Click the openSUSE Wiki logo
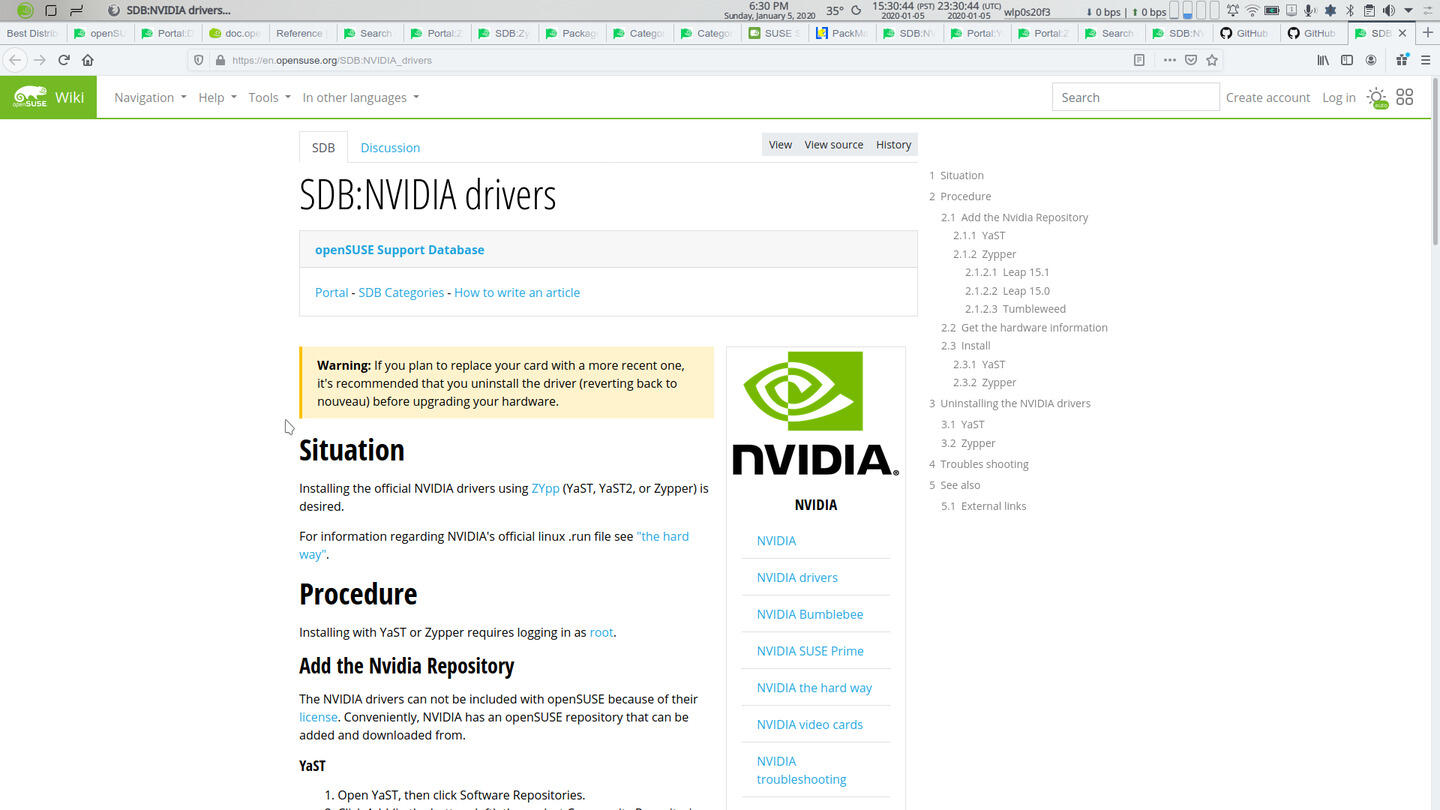The height and width of the screenshot is (810, 1440). click(x=48, y=97)
